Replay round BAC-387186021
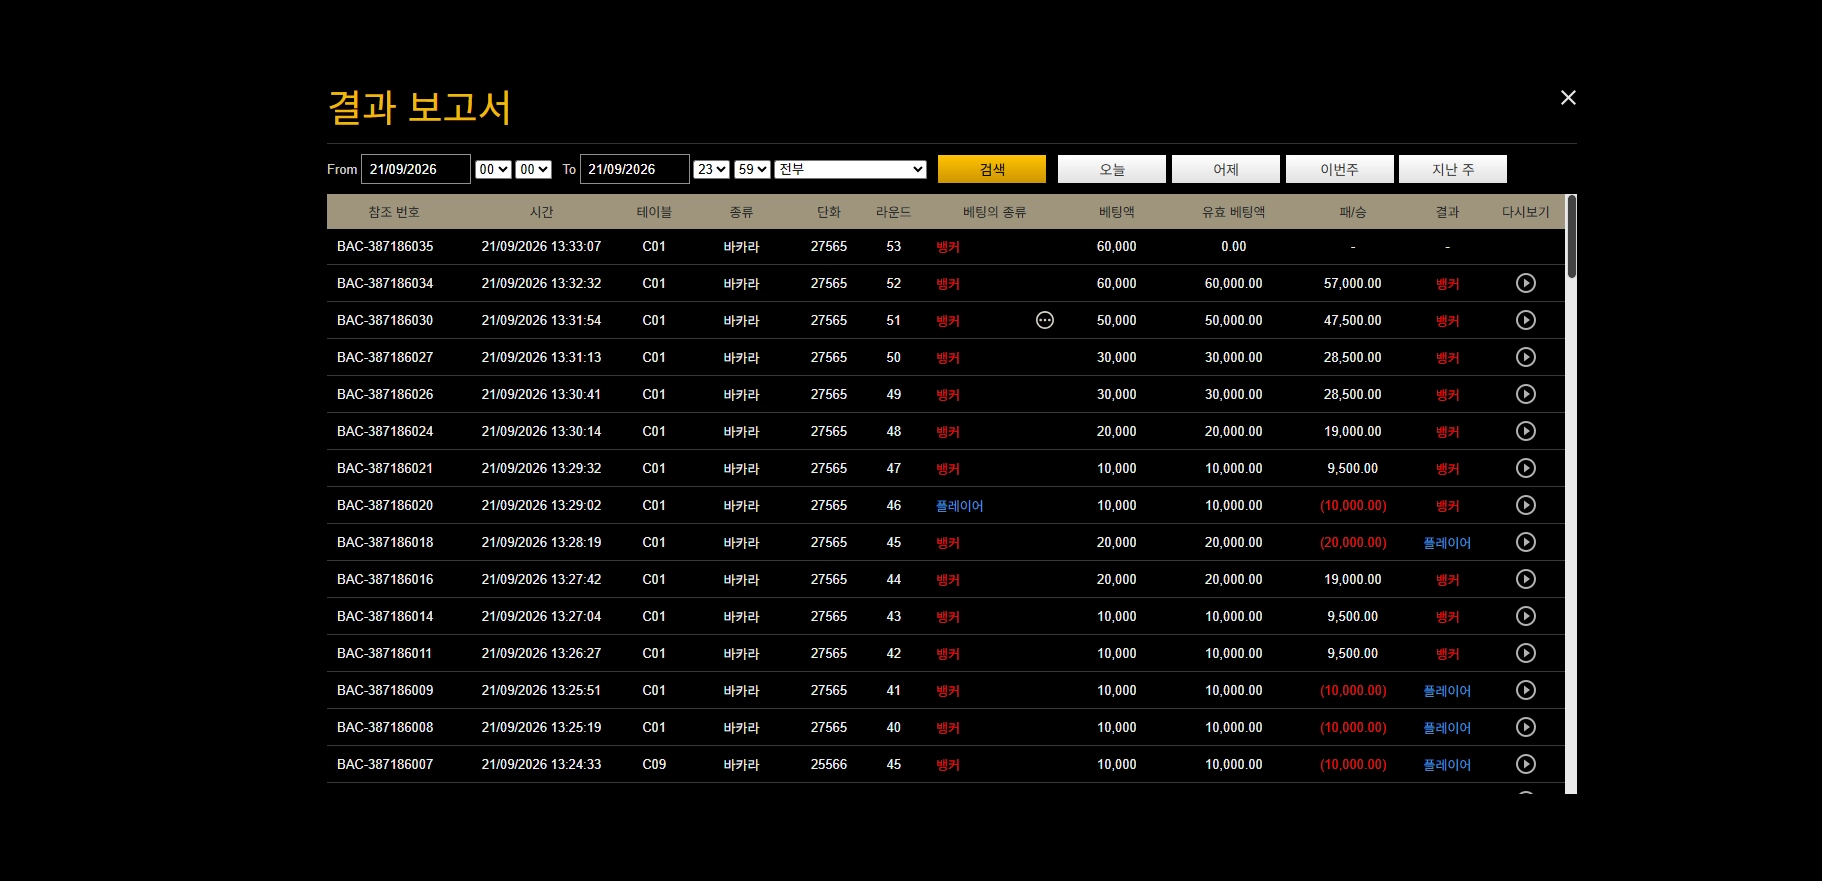Screen dimensions: 1822x881 click(1525, 468)
